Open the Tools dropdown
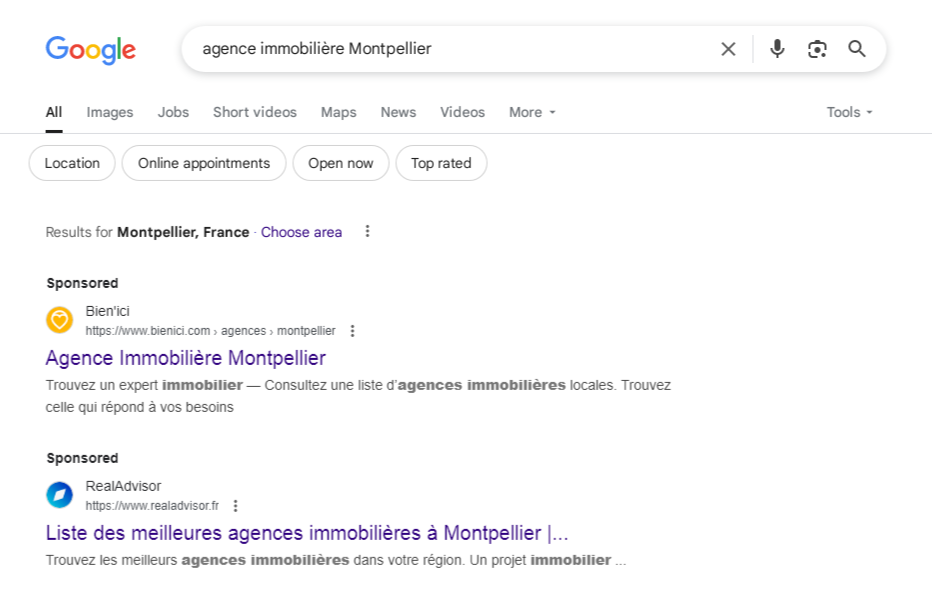The width and height of the screenshot is (932, 592). point(848,112)
